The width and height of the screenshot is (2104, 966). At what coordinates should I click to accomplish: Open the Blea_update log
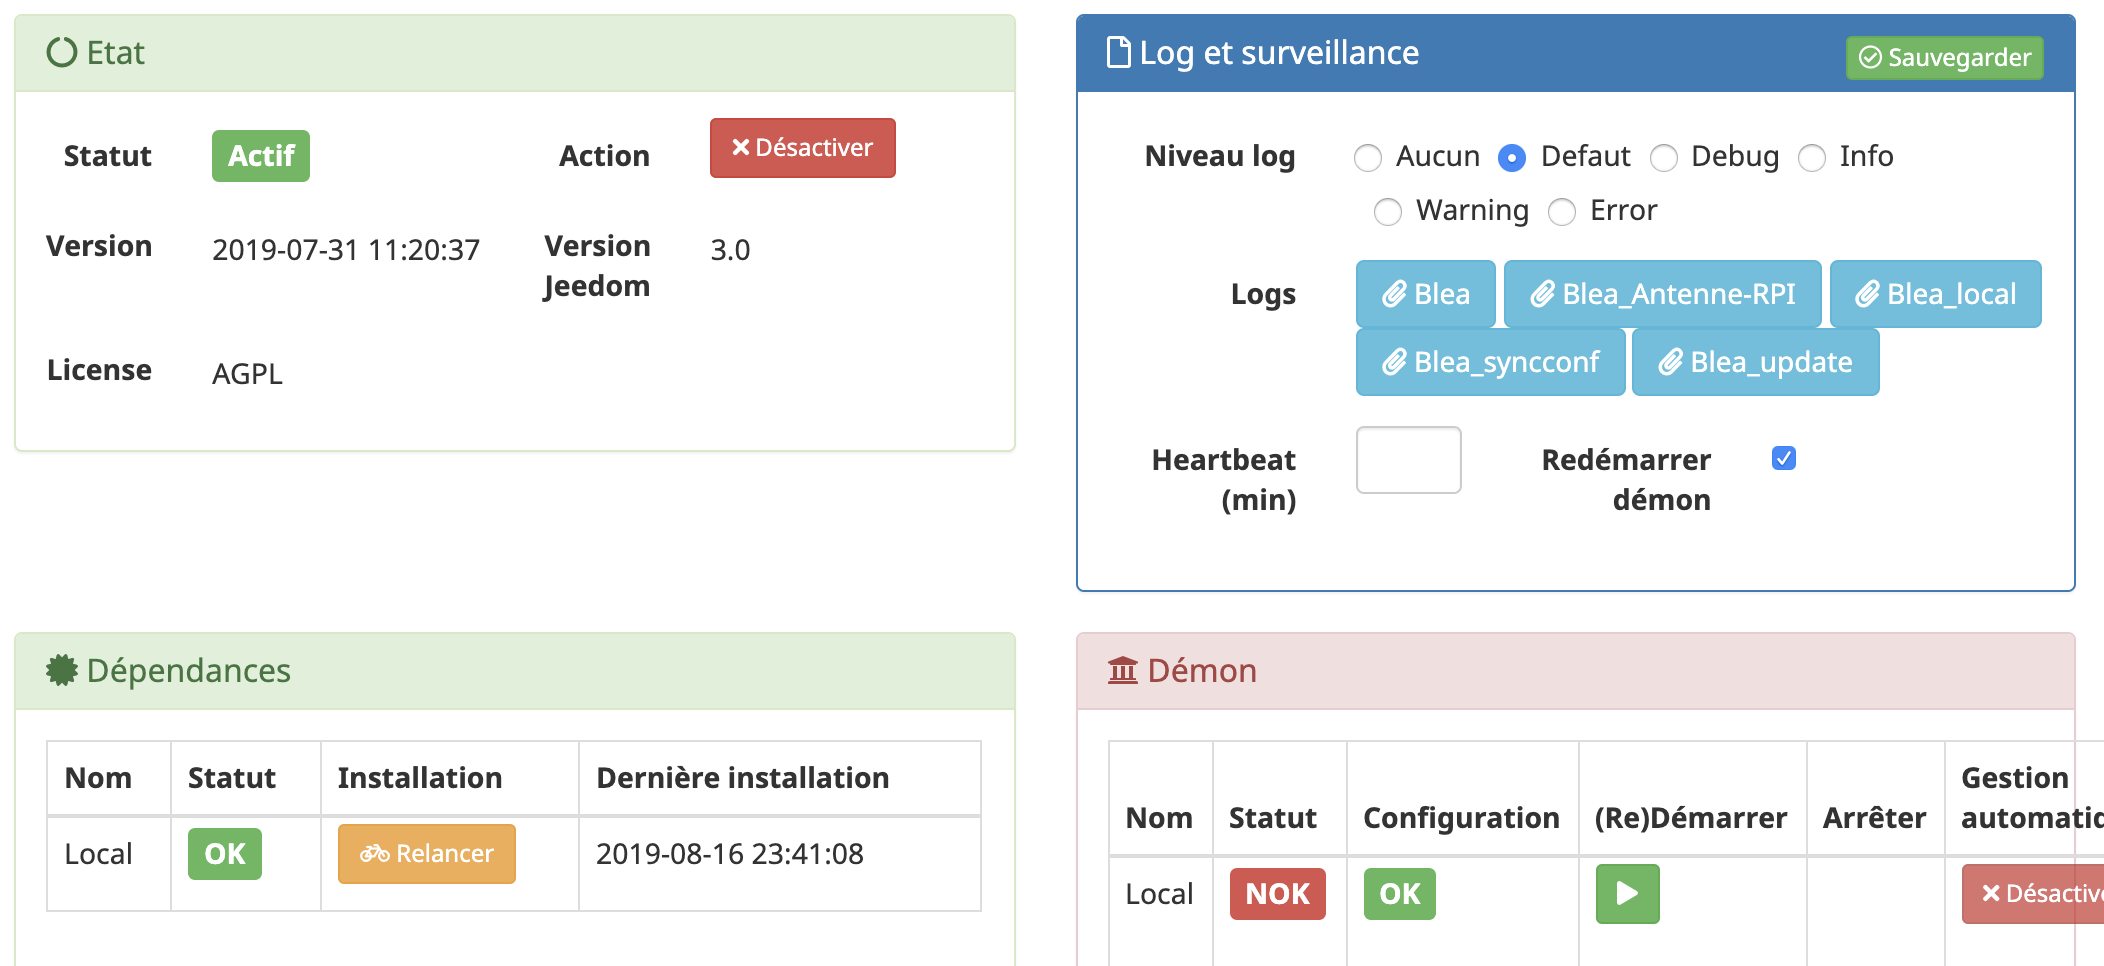coord(1755,362)
